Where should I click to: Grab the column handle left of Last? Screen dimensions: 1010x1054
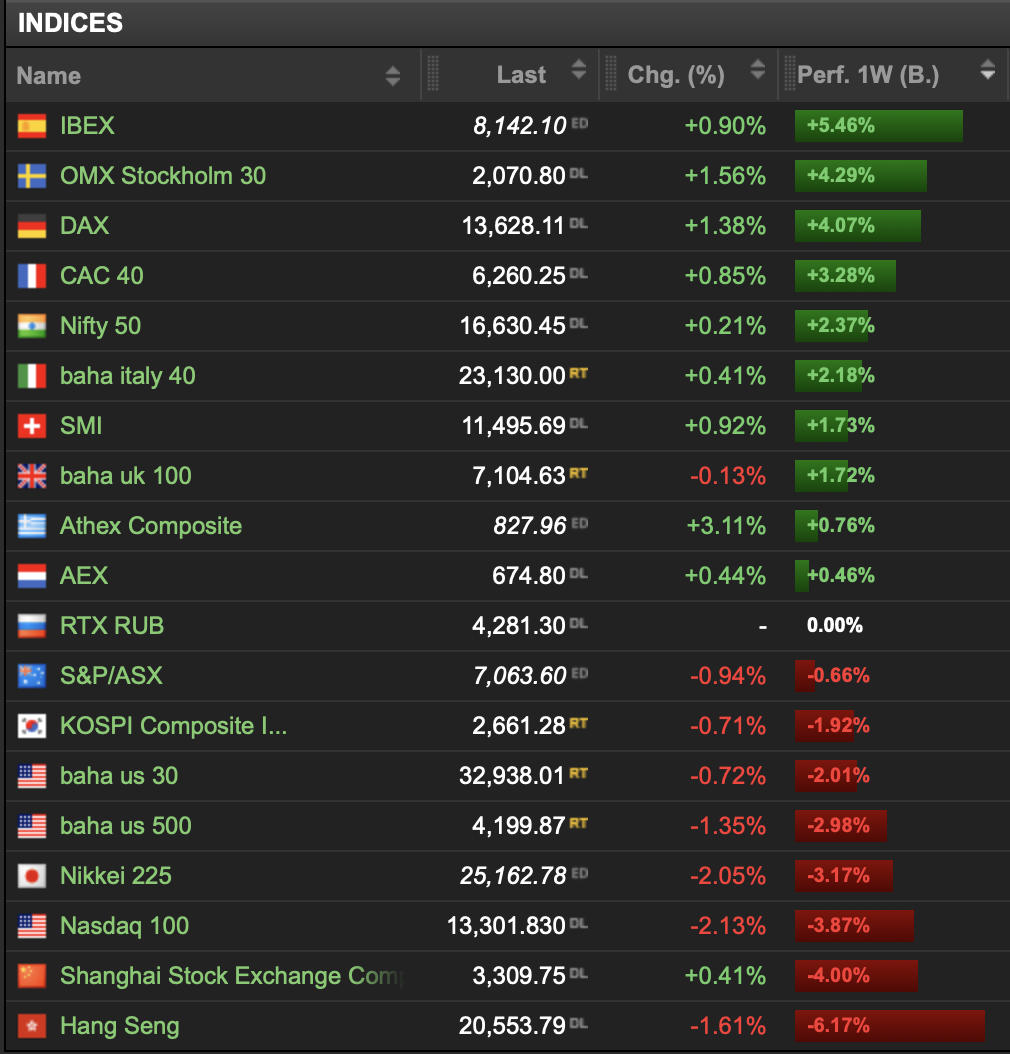click(433, 73)
